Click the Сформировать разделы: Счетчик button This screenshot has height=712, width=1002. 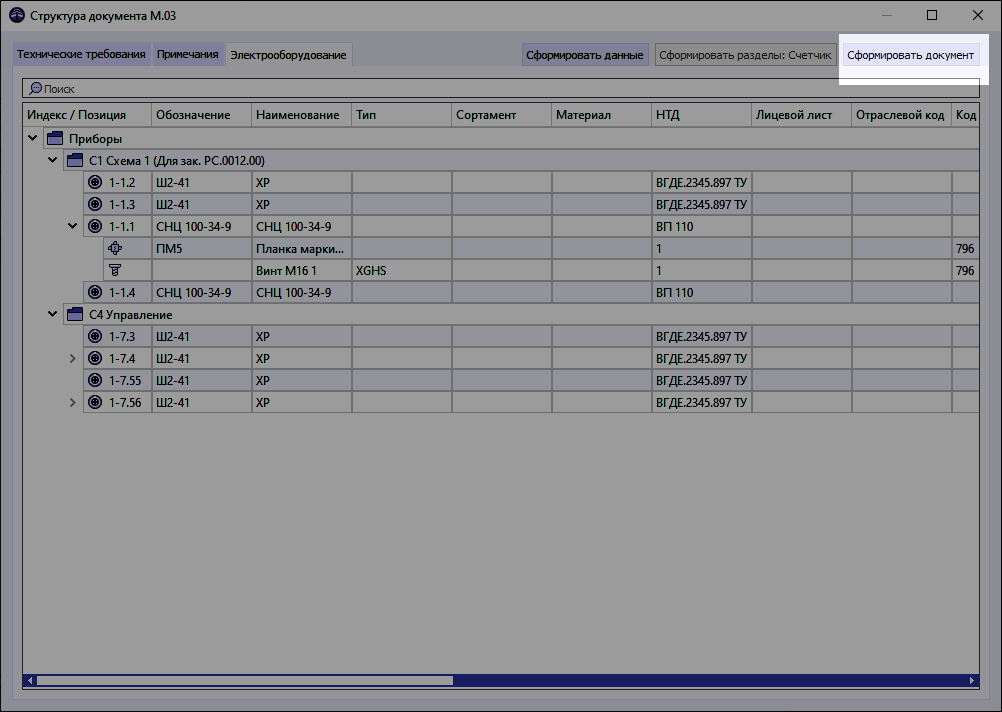coord(744,55)
